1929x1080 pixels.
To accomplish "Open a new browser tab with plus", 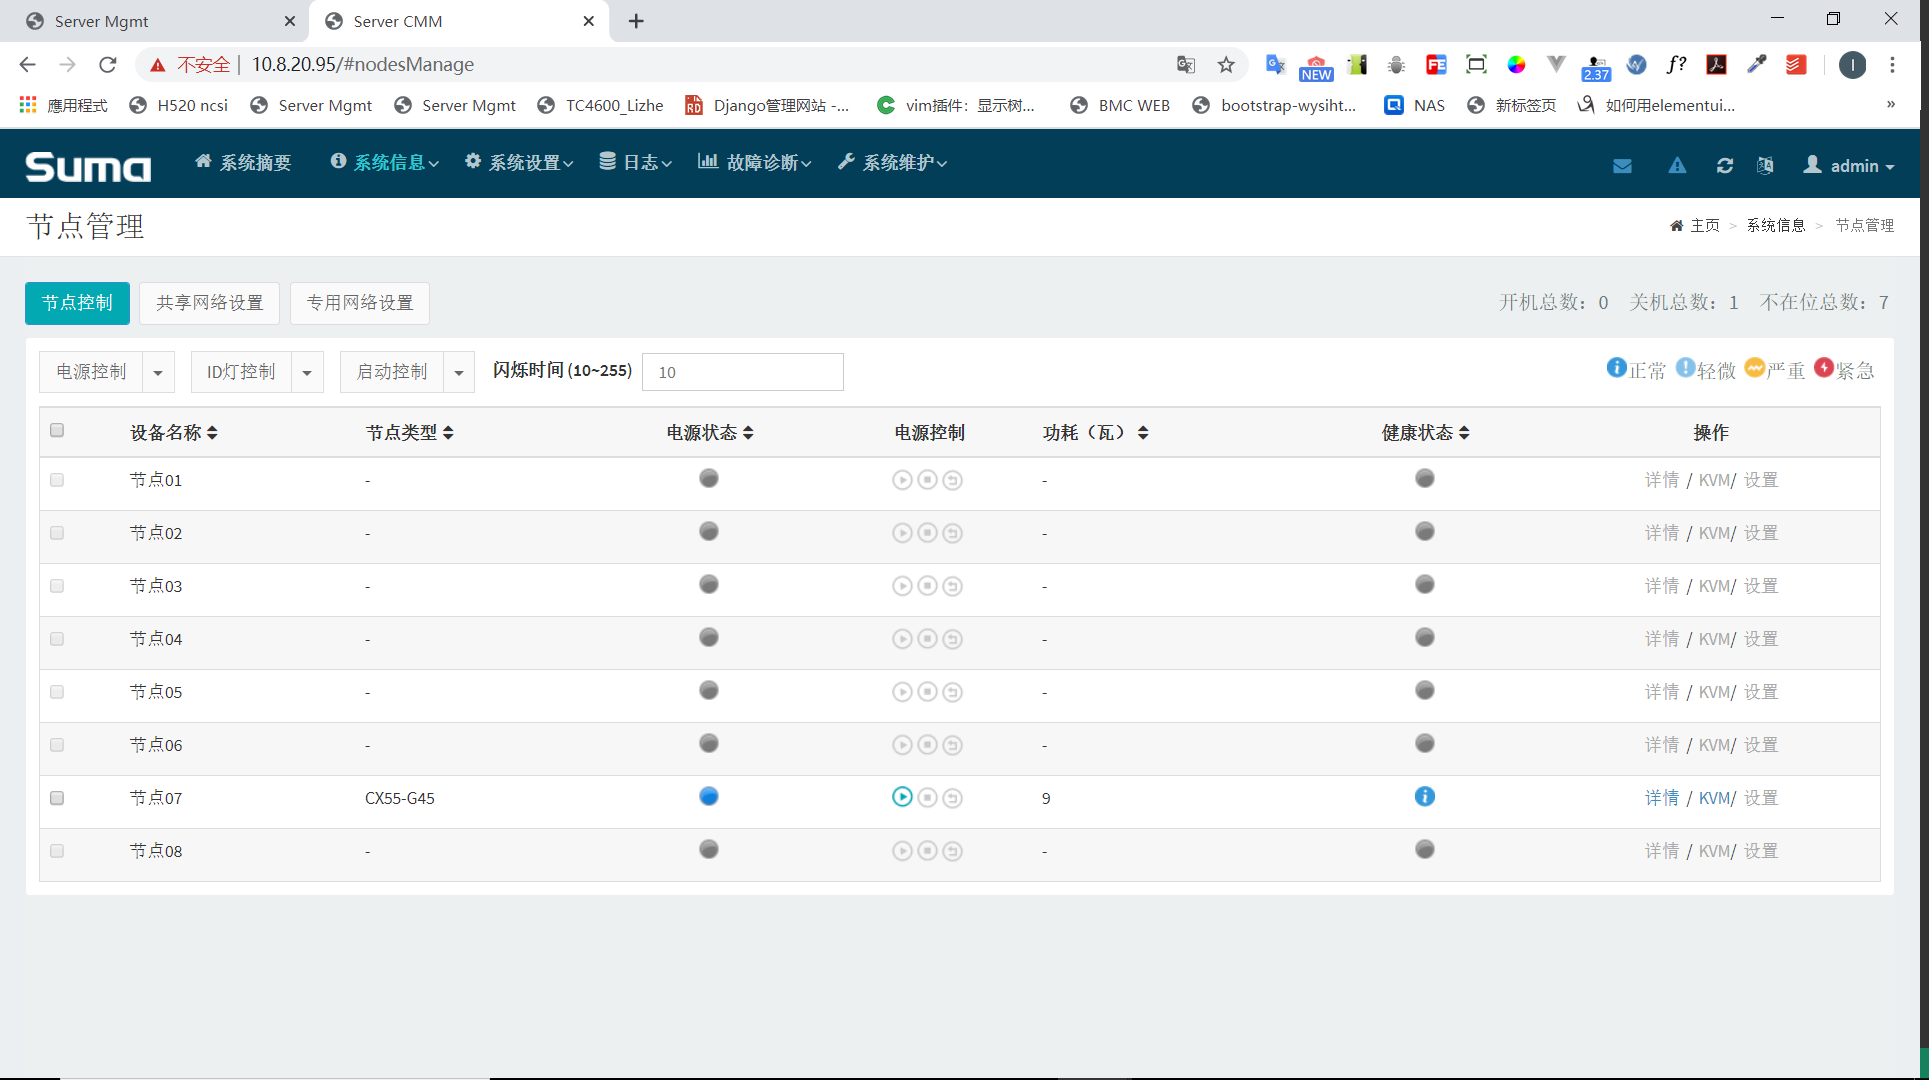I will [636, 21].
